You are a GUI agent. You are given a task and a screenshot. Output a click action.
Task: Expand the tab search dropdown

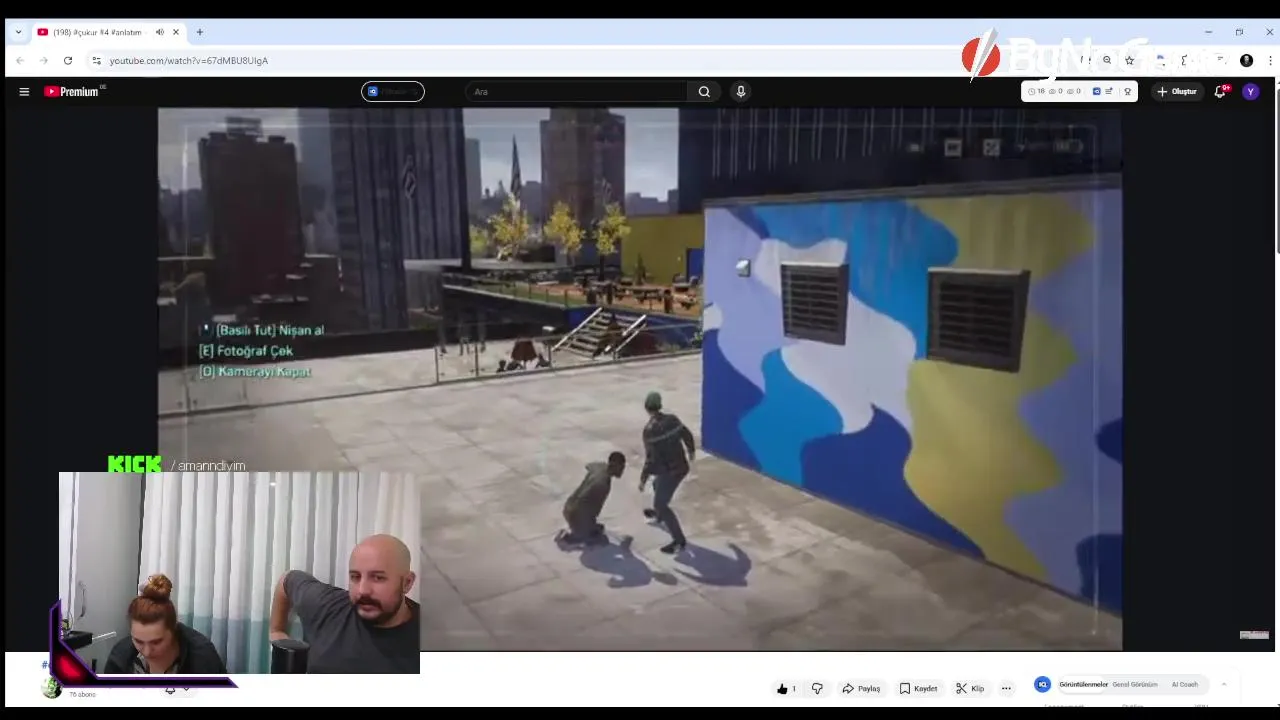pyautogui.click(x=18, y=32)
